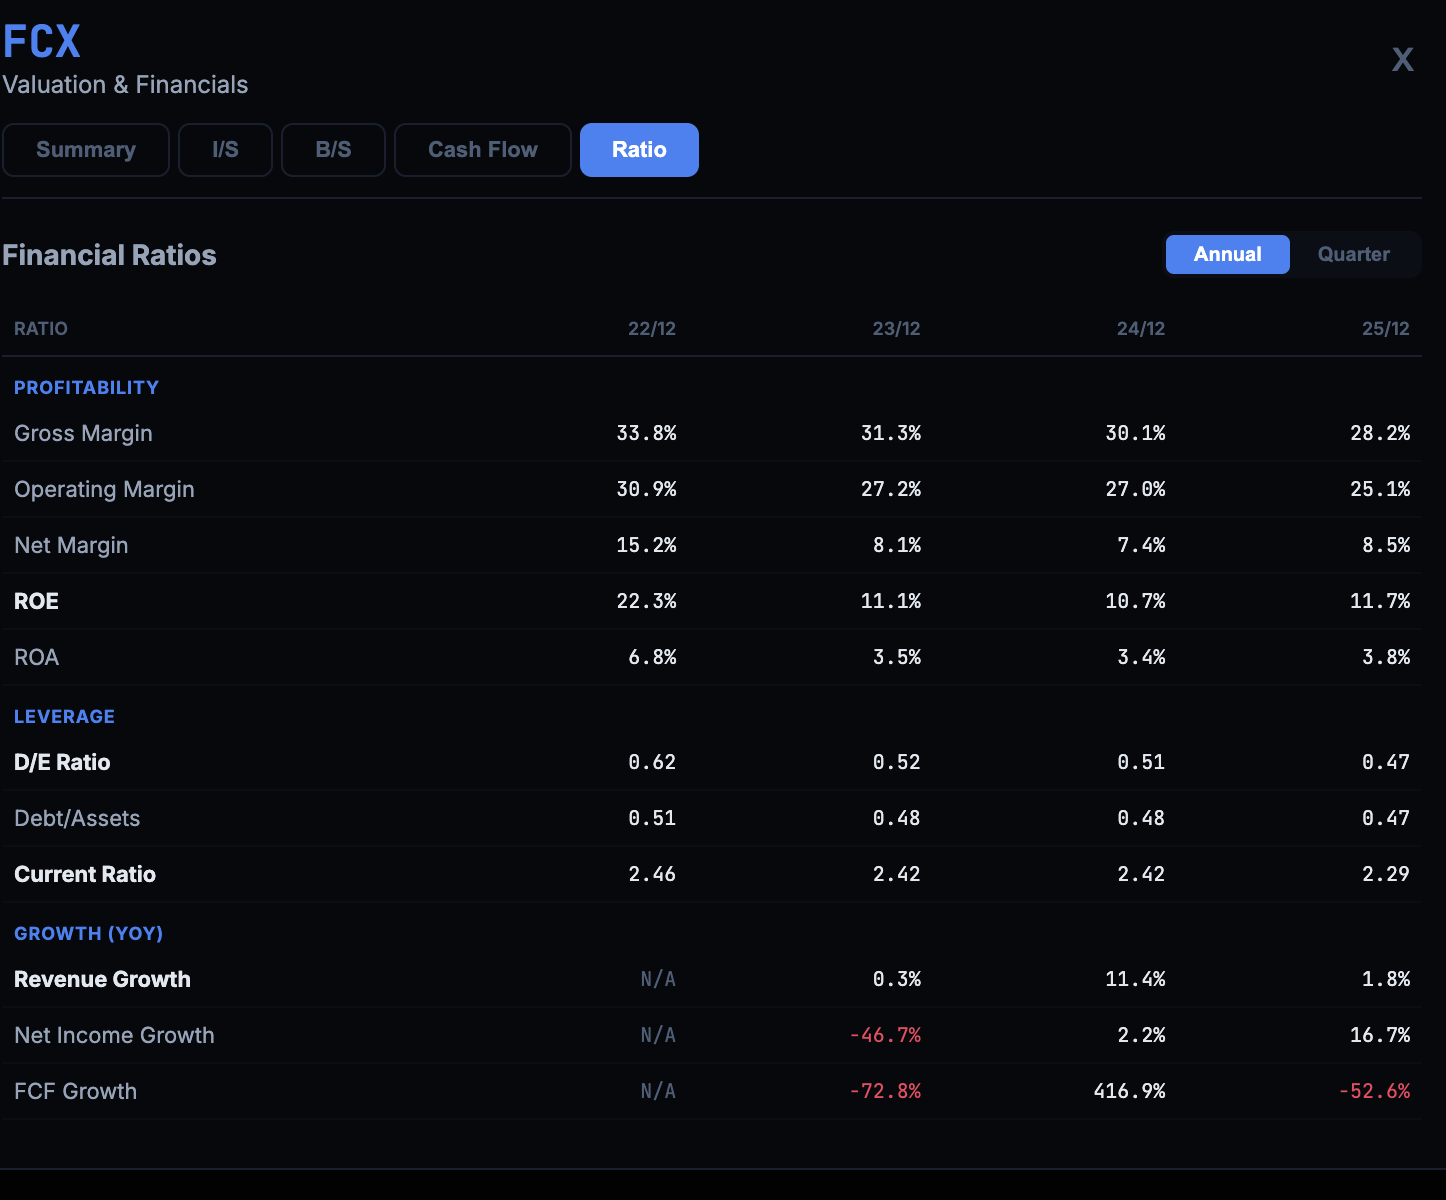Click the 25/12 column header
The image size is (1446, 1200).
coord(1385,329)
